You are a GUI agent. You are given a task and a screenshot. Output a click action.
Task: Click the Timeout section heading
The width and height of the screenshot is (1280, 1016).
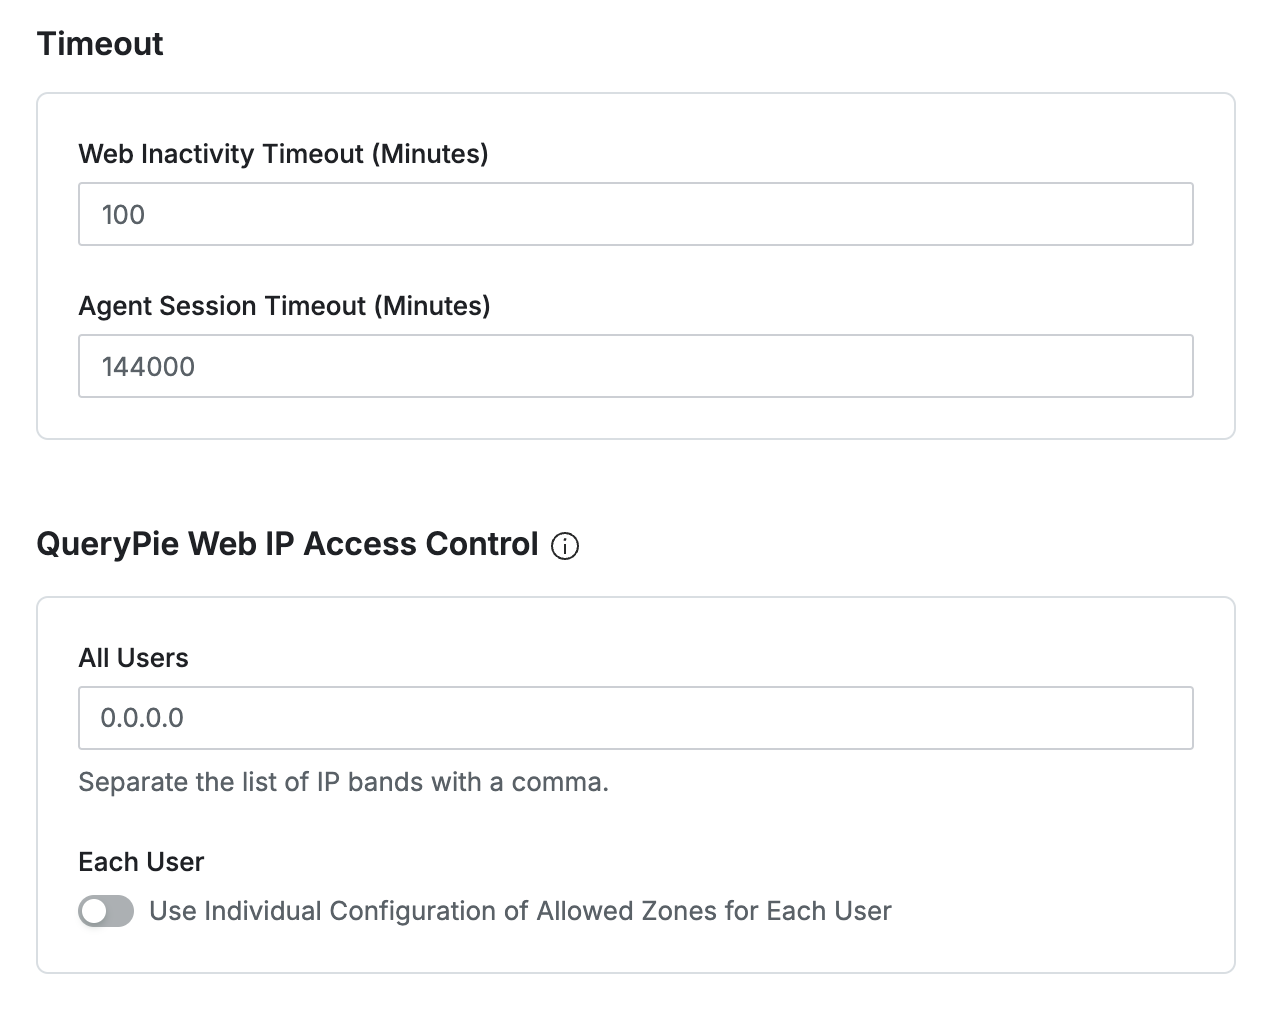[100, 44]
